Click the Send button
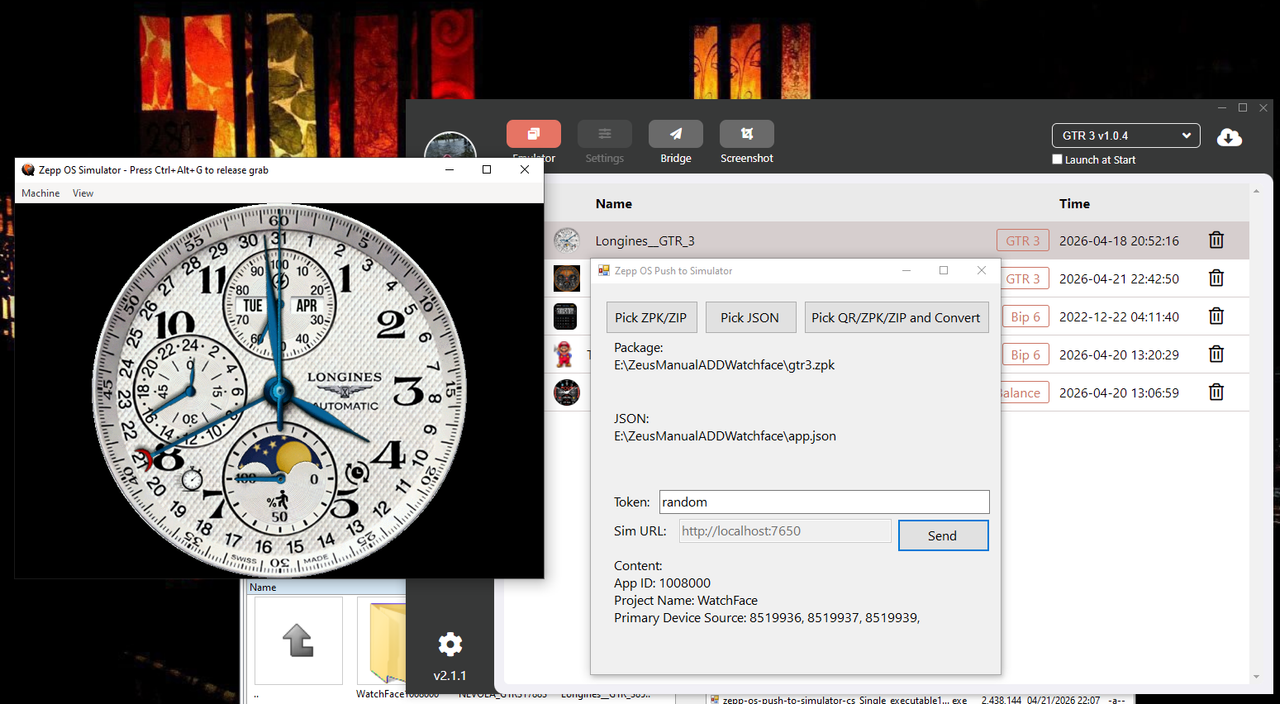Image resolution: width=1280 pixels, height=704 pixels. 943,535
